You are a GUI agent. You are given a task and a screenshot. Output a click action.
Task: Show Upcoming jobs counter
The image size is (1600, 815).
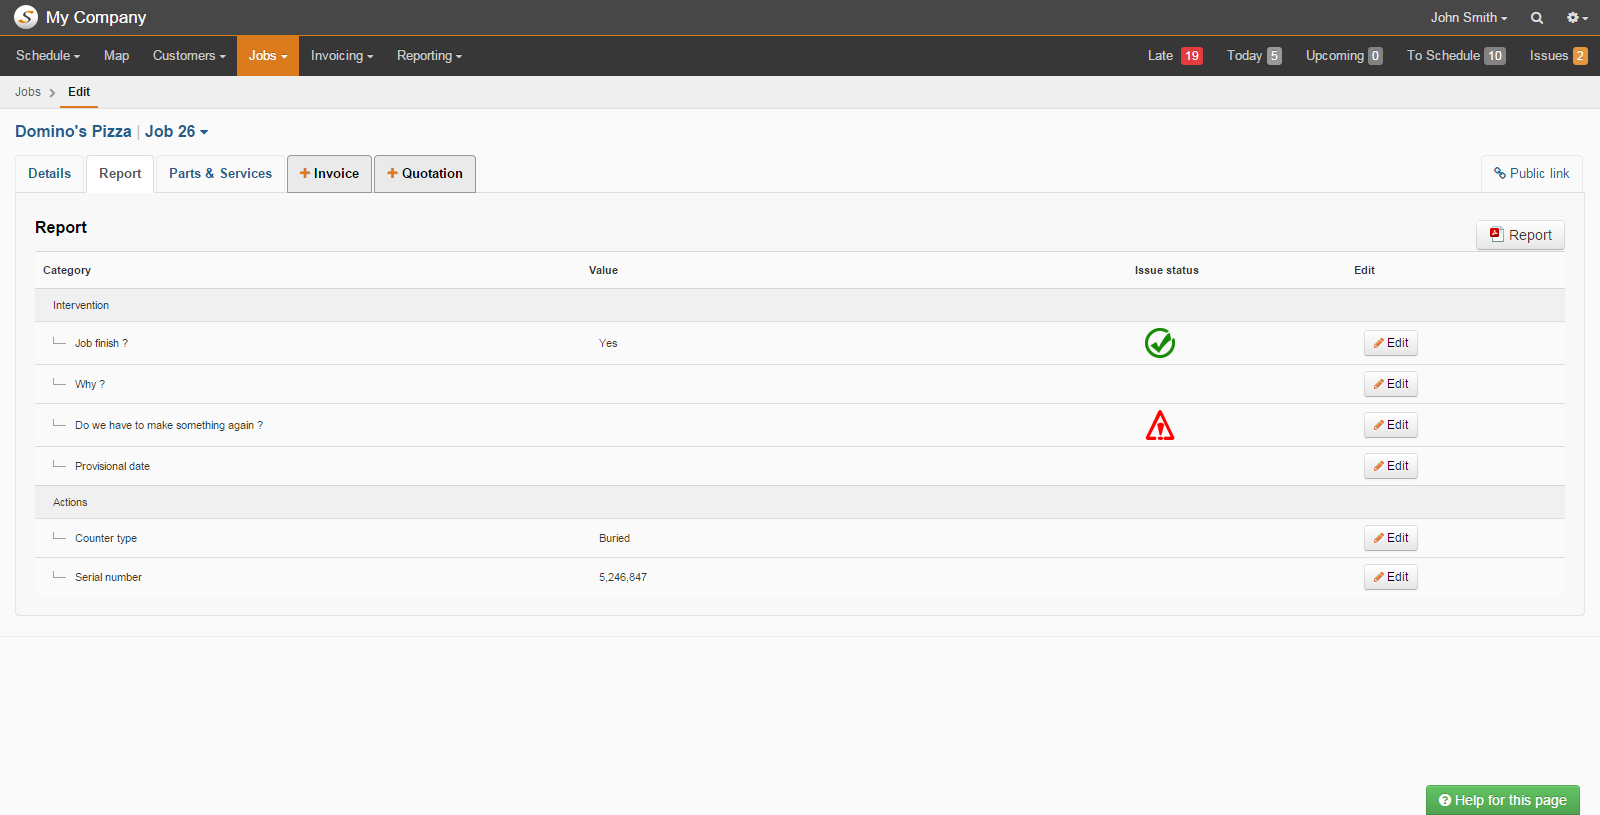1344,56
